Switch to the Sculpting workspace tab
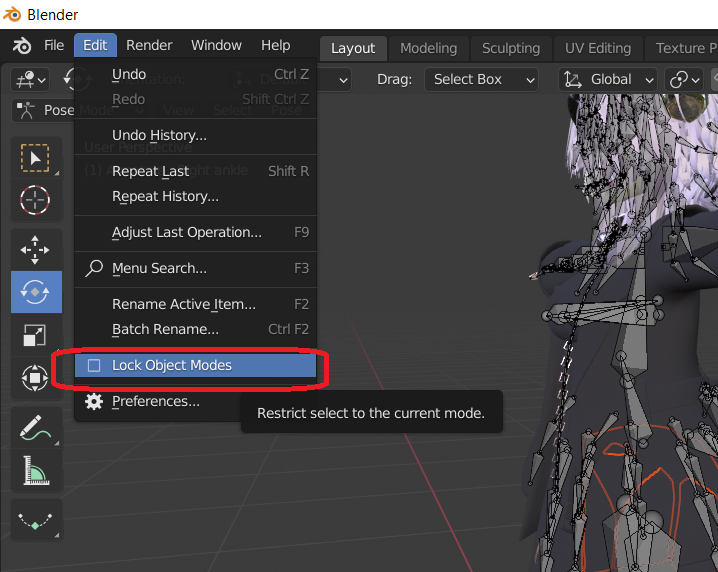This screenshot has height=572, width=718. tap(511, 48)
